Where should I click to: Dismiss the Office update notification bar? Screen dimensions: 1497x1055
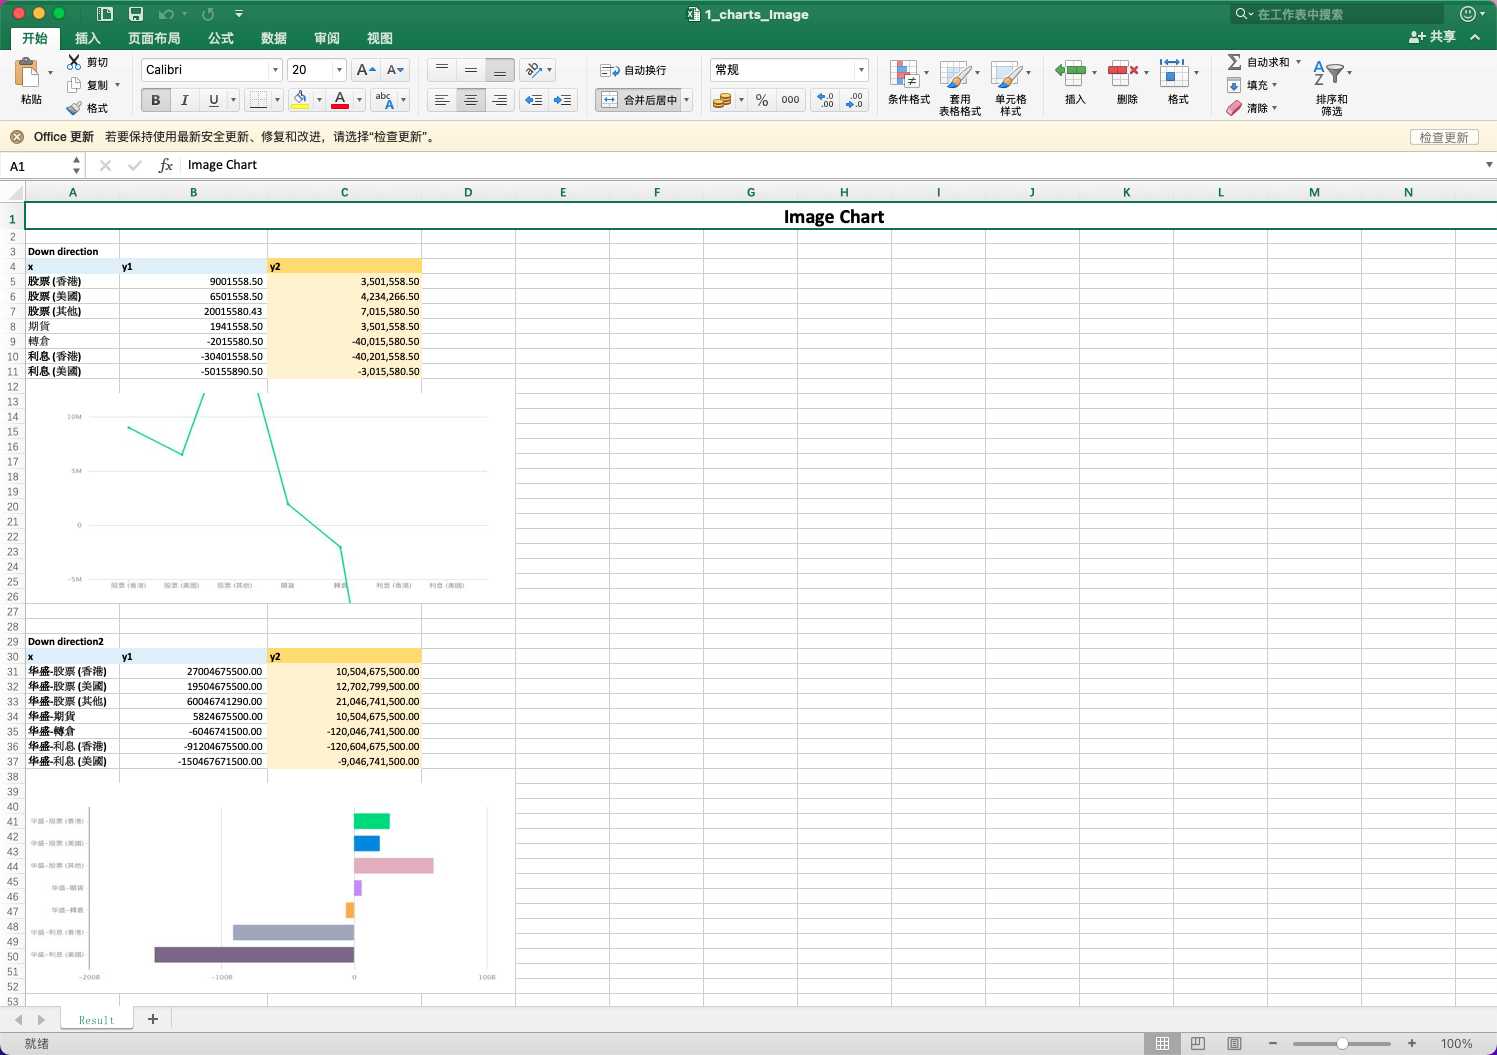(17, 137)
